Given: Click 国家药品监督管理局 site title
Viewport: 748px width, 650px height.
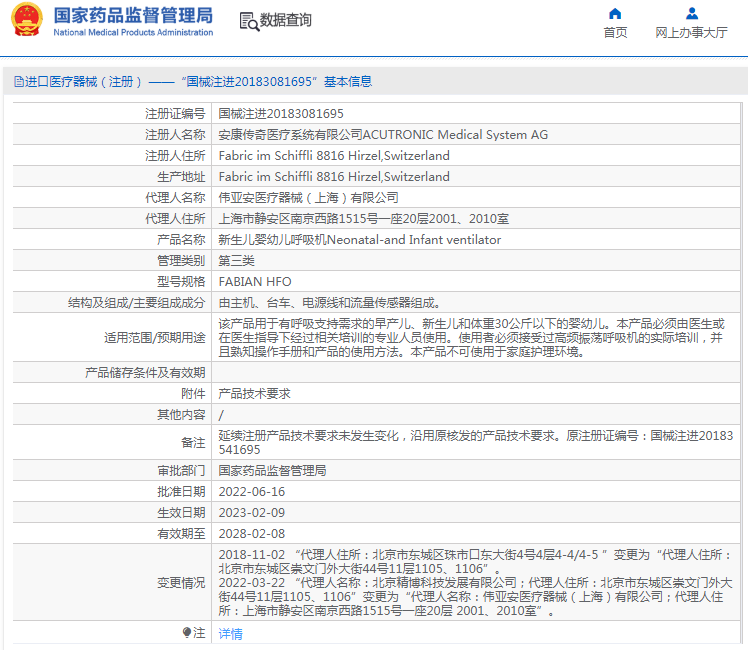Looking at the screenshot, I should tap(132, 16).
